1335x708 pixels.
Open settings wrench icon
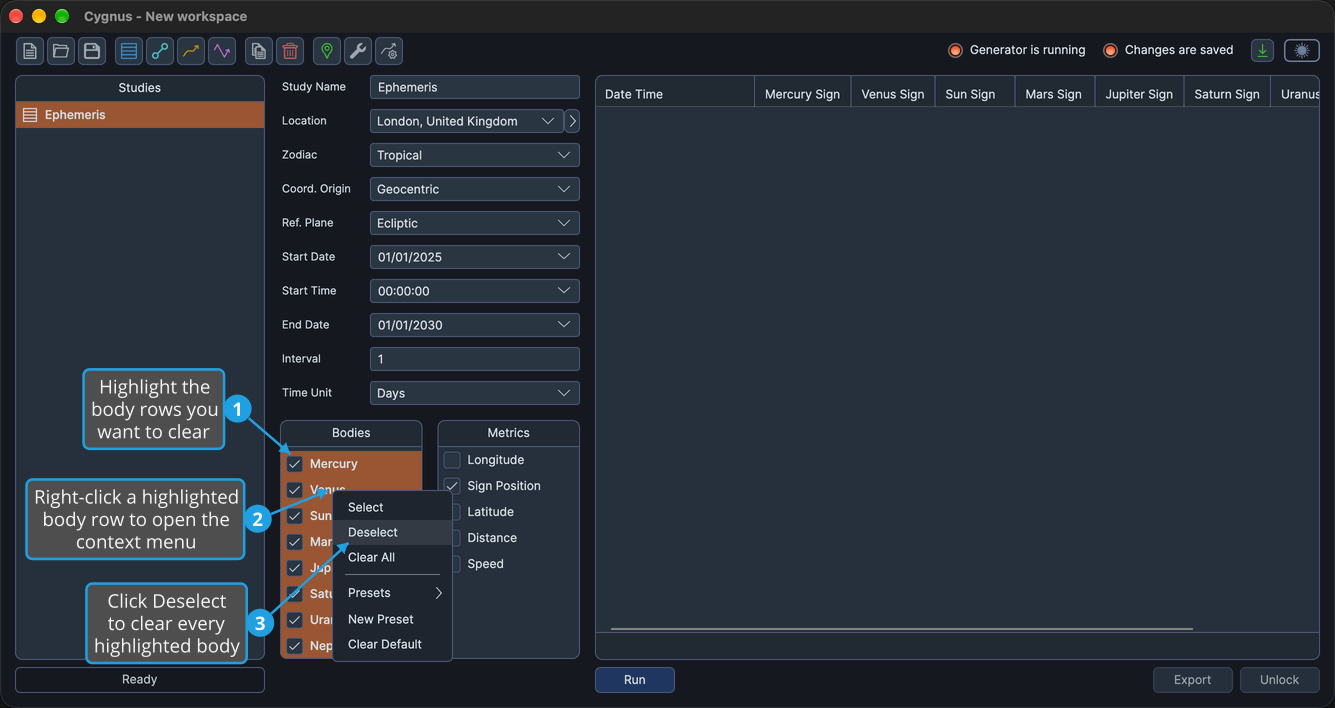358,51
